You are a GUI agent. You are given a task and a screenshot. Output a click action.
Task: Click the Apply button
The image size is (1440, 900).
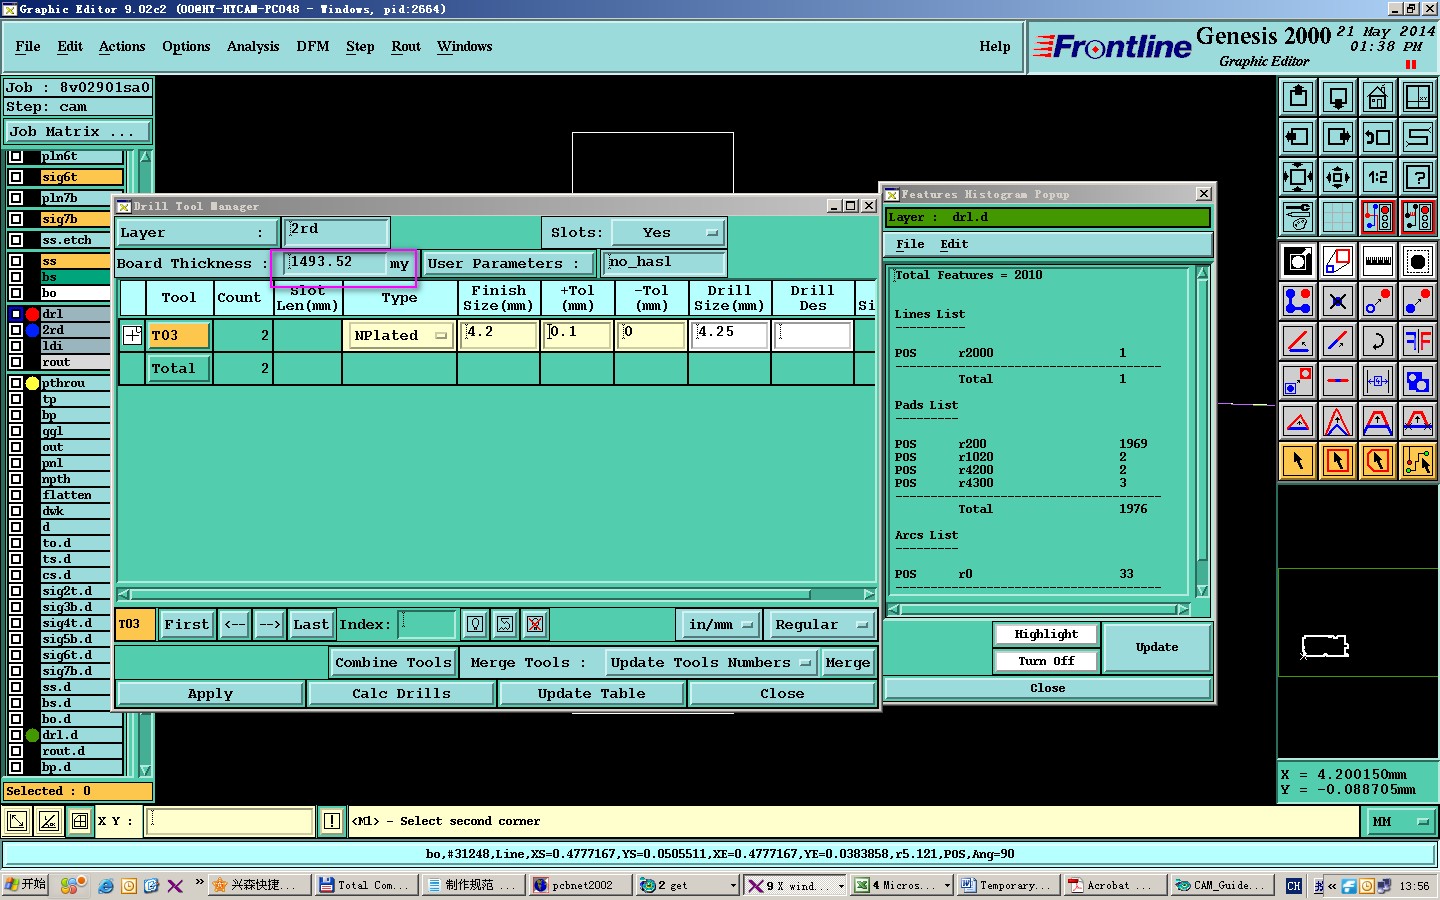[x=210, y=693]
